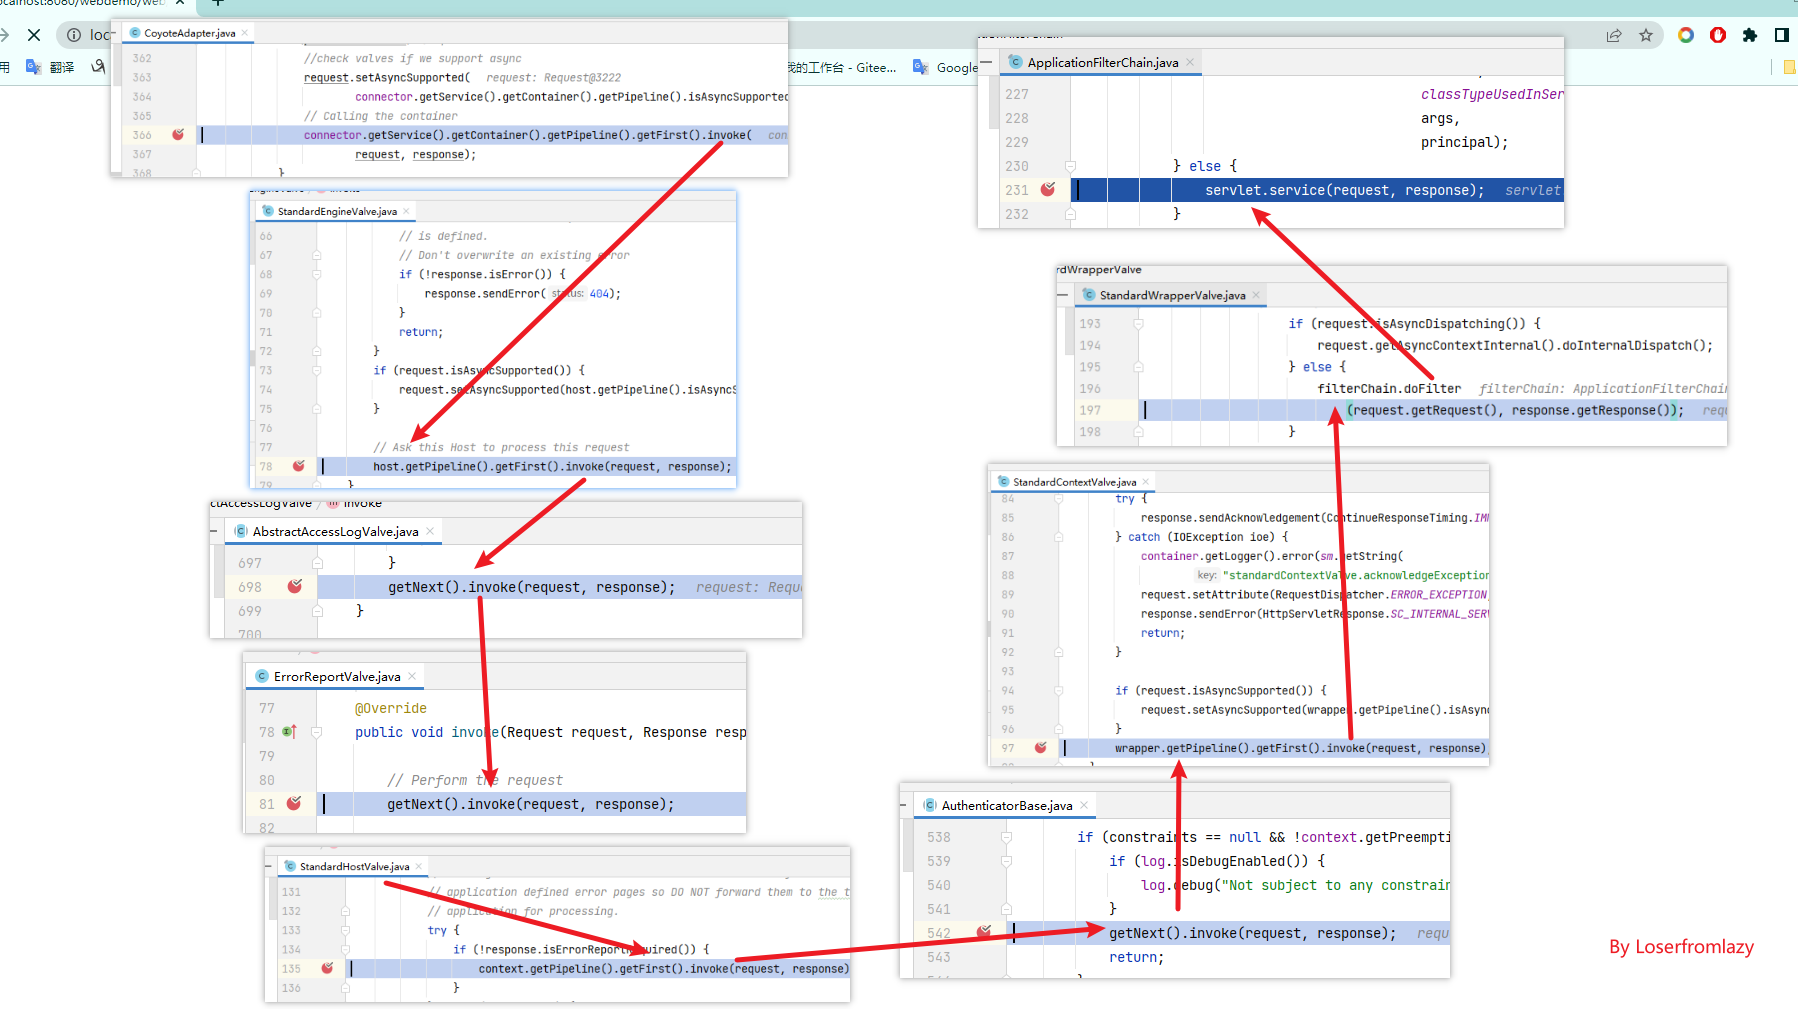Click the ApplicationFilterChain.java tab class icon

pyautogui.click(x=1016, y=62)
